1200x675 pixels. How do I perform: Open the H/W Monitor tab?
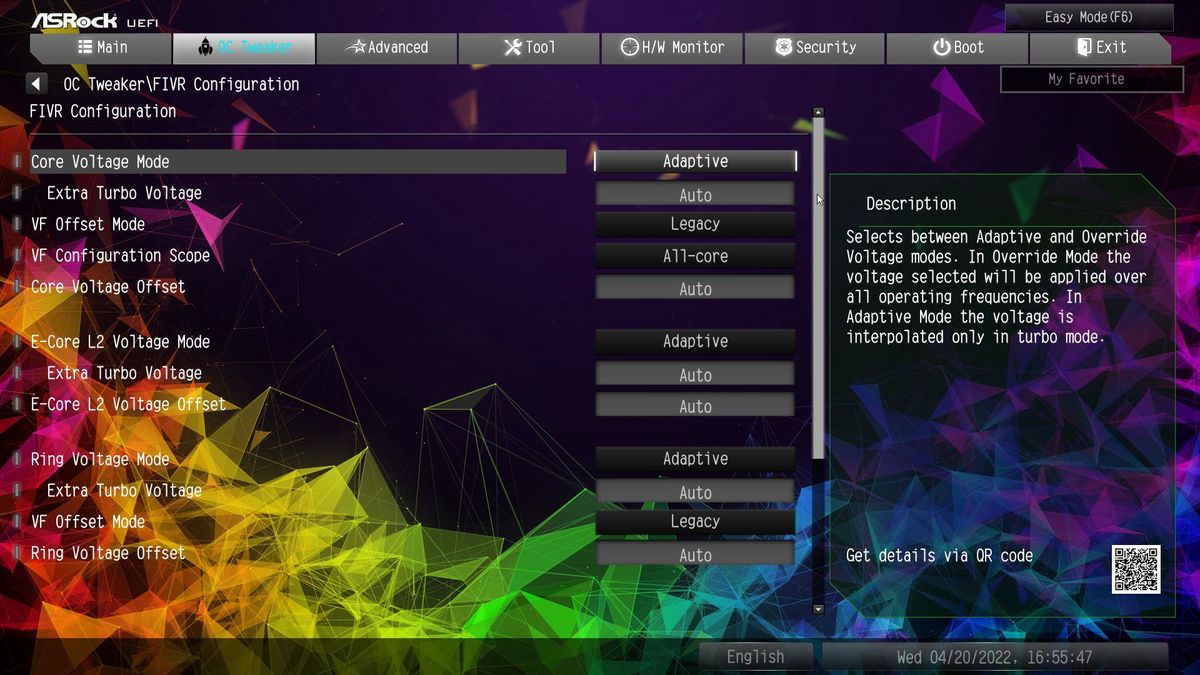[x=672, y=48]
